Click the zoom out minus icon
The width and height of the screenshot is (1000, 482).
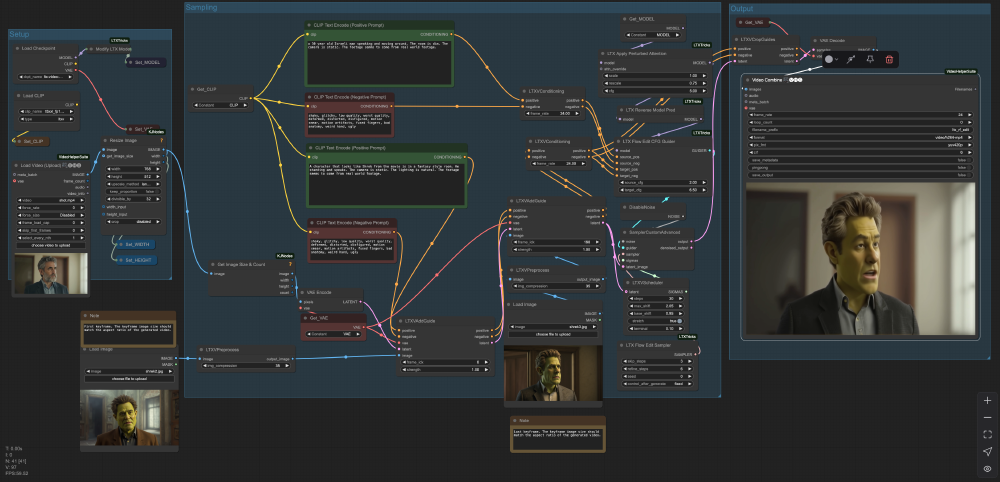tap(987, 417)
